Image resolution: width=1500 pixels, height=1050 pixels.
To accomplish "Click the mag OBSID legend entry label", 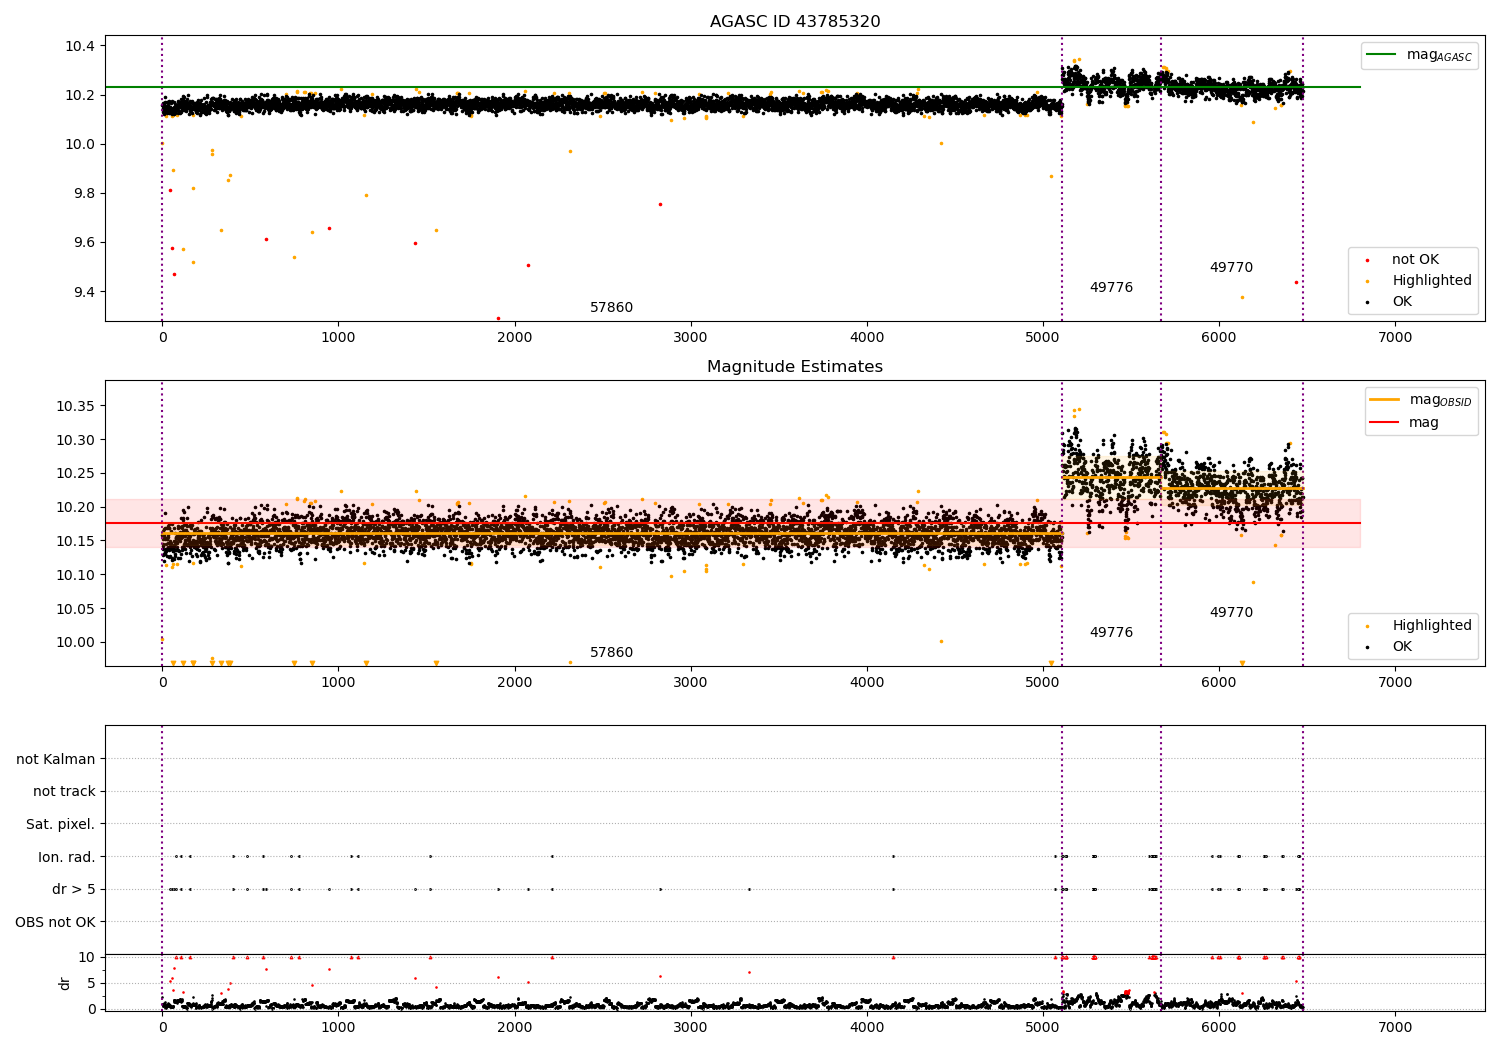I will (x=1441, y=400).
